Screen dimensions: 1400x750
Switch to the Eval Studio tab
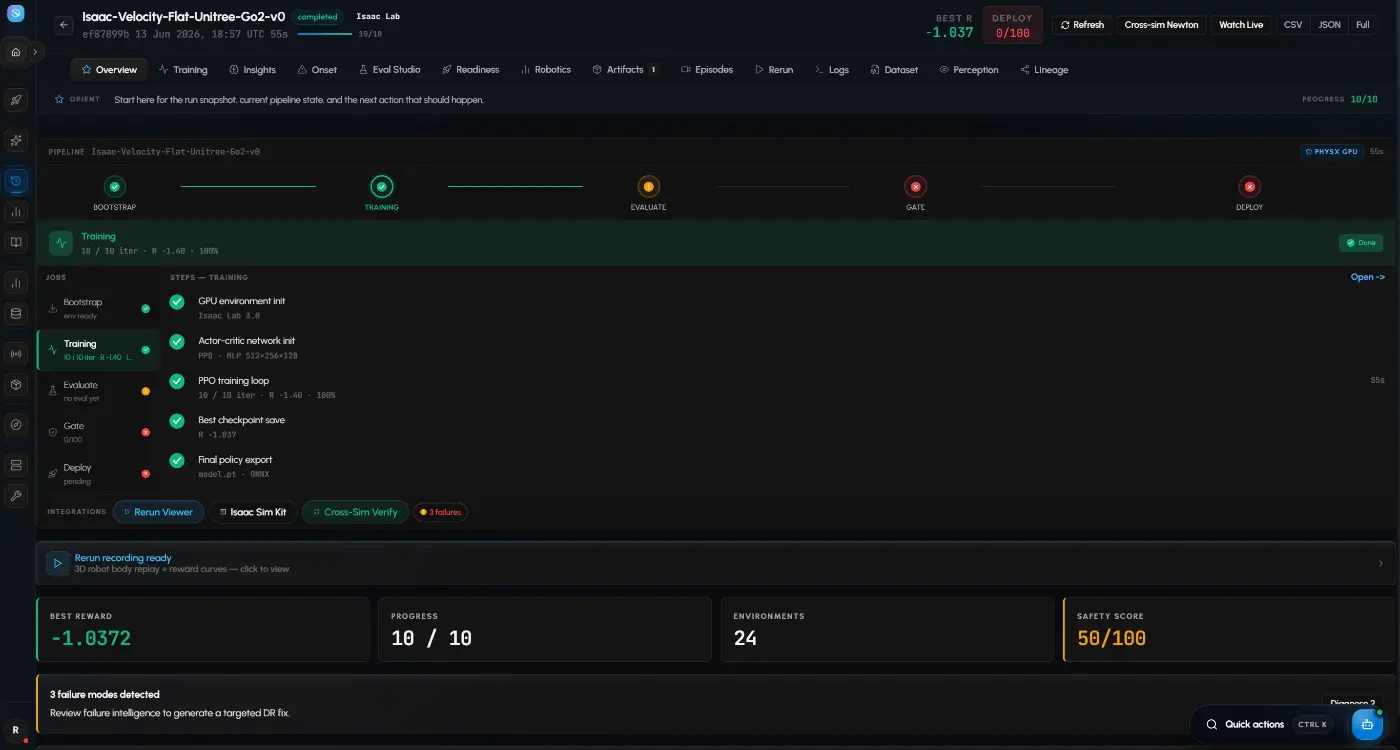(x=389, y=70)
